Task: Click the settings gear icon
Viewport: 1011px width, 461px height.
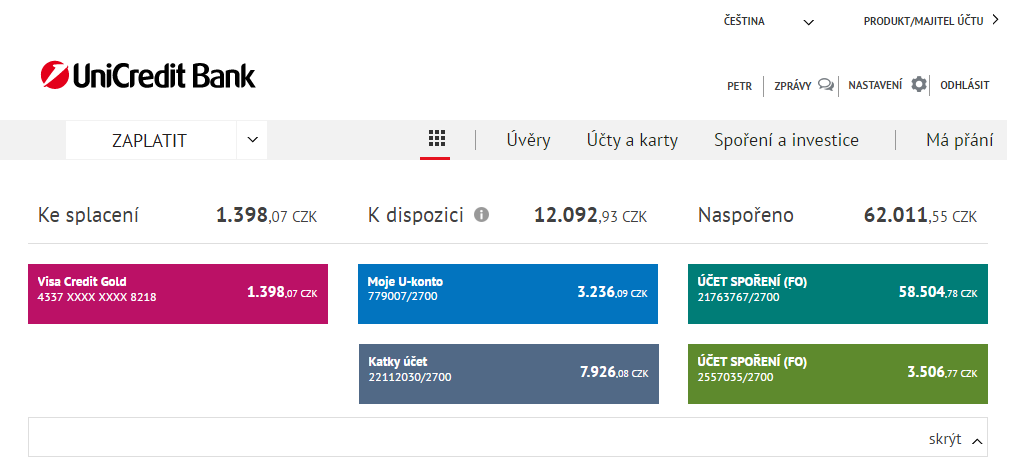Action: [919, 84]
